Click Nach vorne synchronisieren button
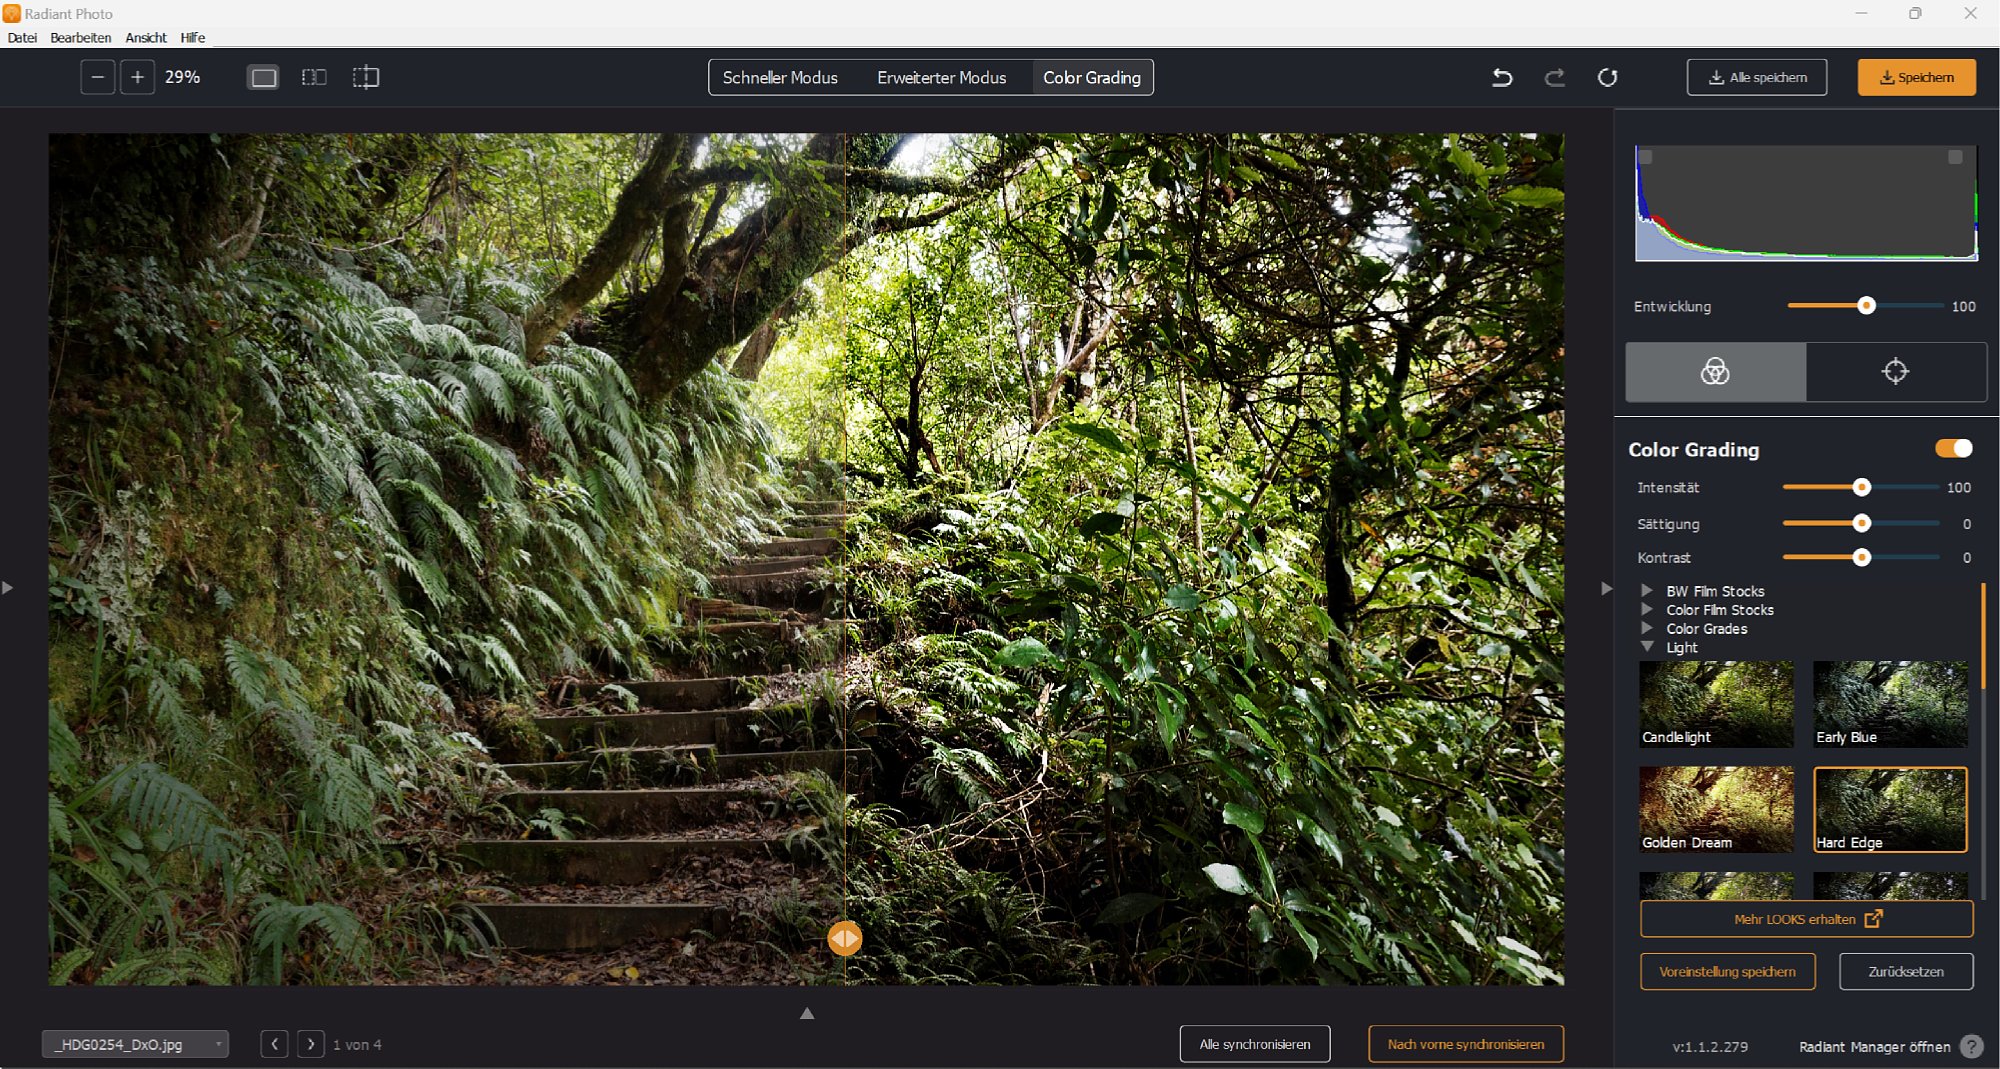 pyautogui.click(x=1466, y=1044)
